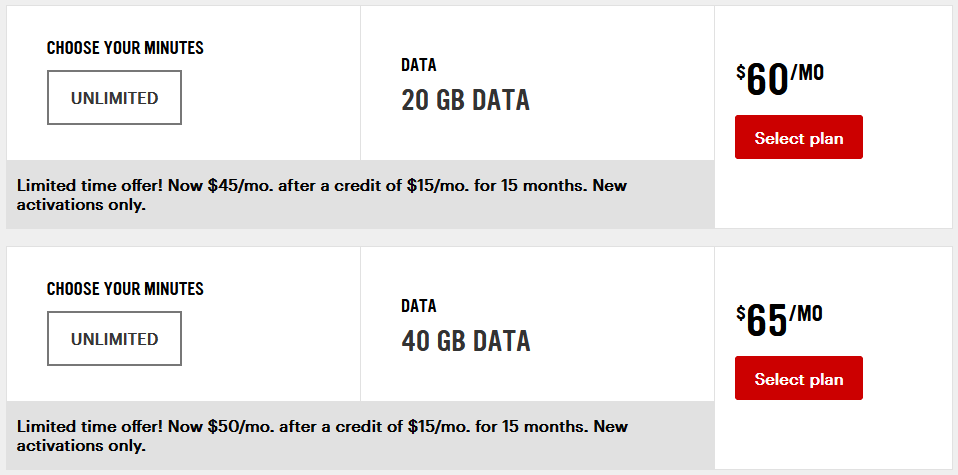958x475 pixels.
Task: Click the '/MO' suffix beside 65
Action: tap(806, 314)
